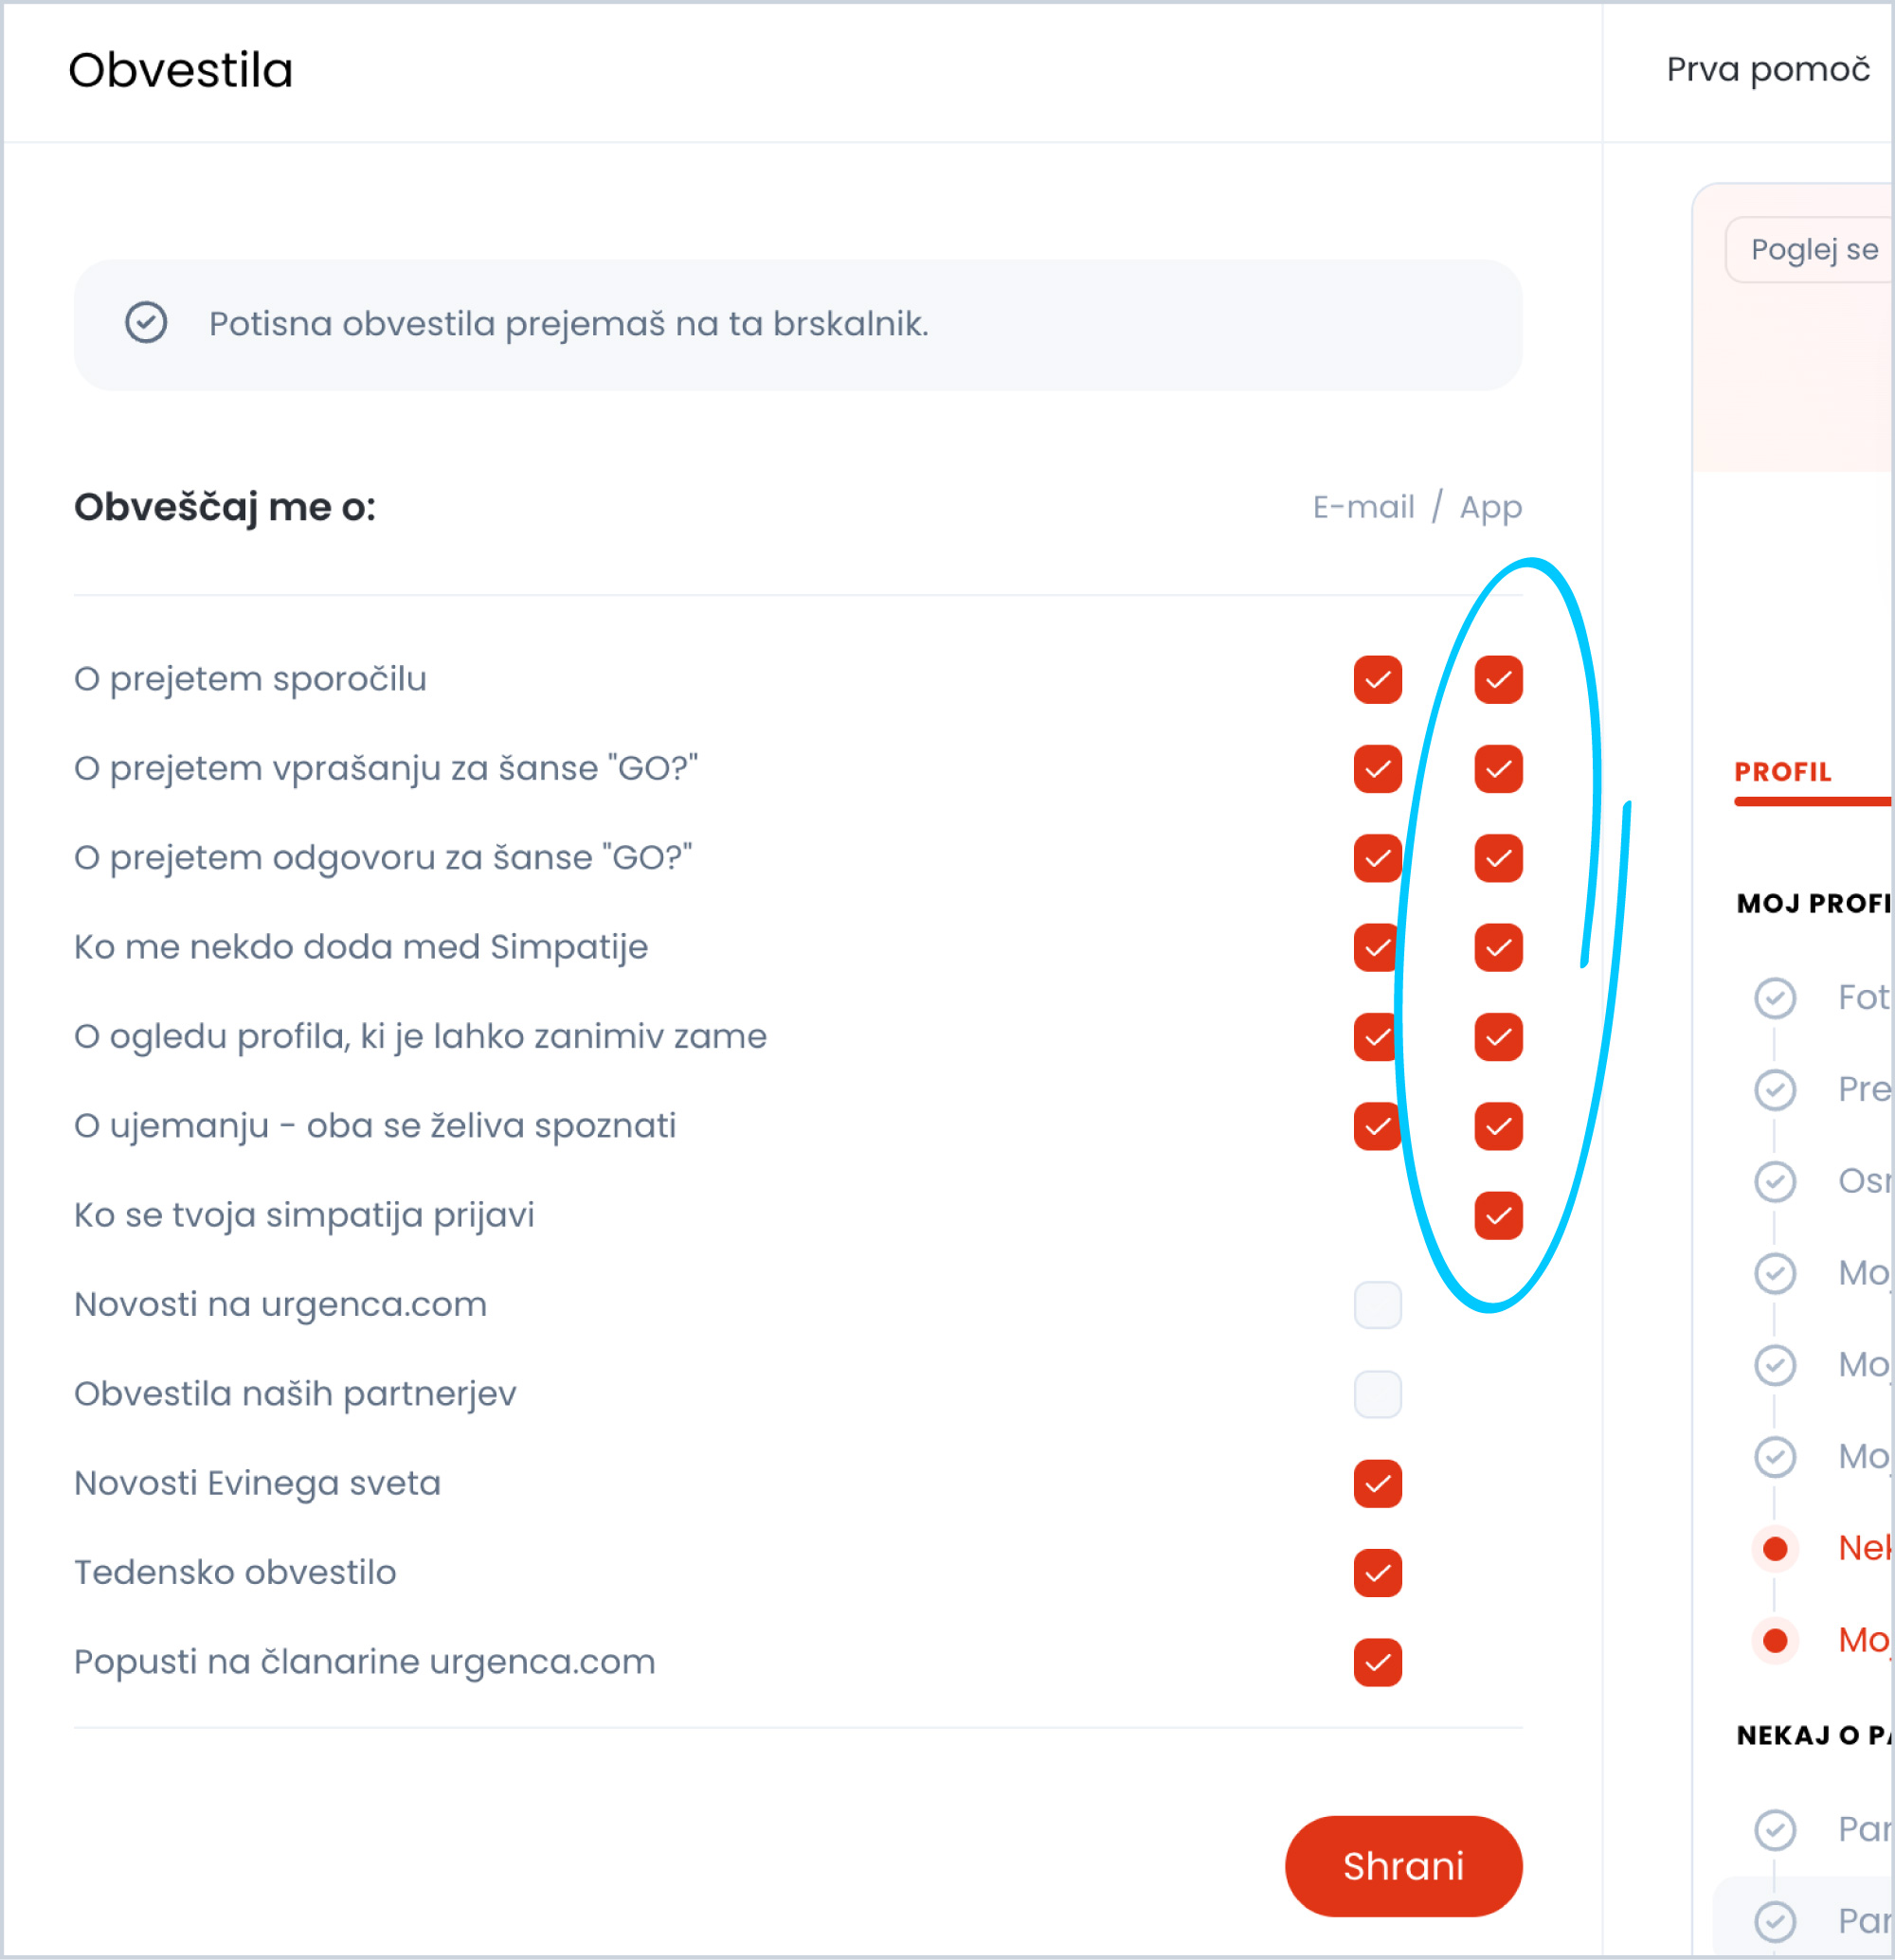
Task: Disable email for Tedensko obvestilo
Action: (x=1377, y=1573)
